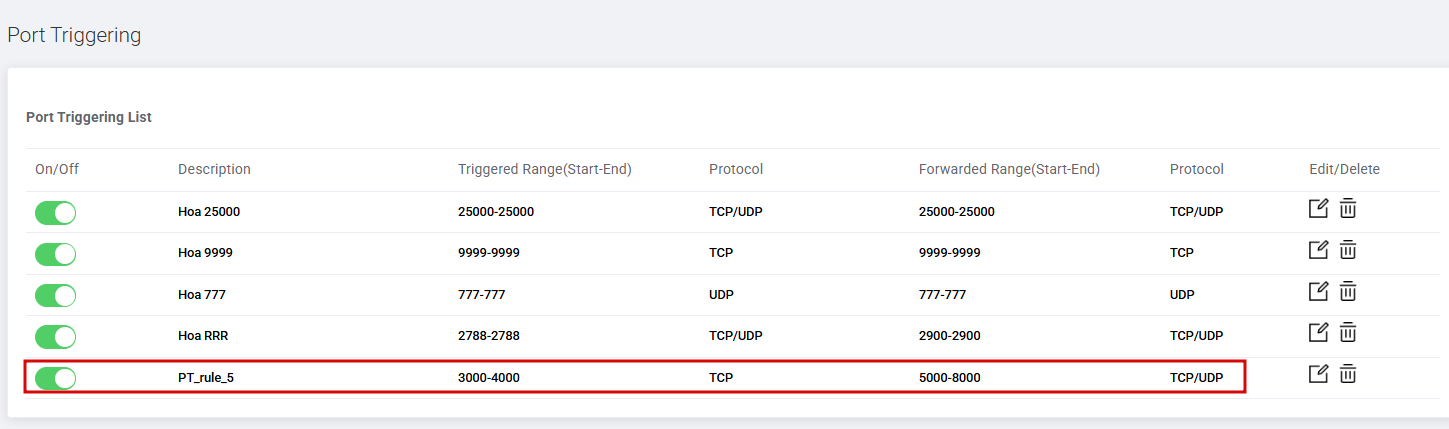Delete the Hoa 777 rule
Viewport: 1449px width, 429px height.
point(1348,292)
